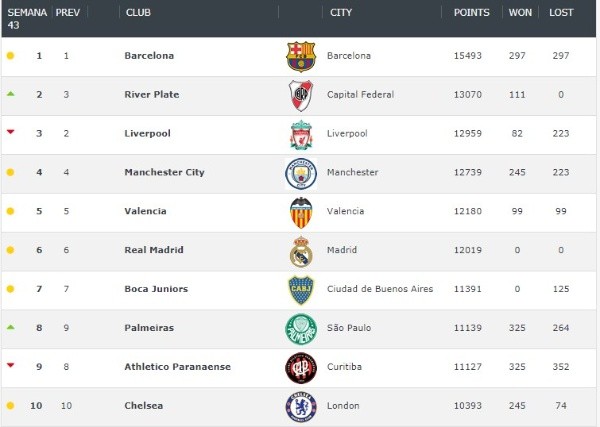Screen dimensions: 600x427
Task: Click the LOST column header
Action: coord(561,13)
